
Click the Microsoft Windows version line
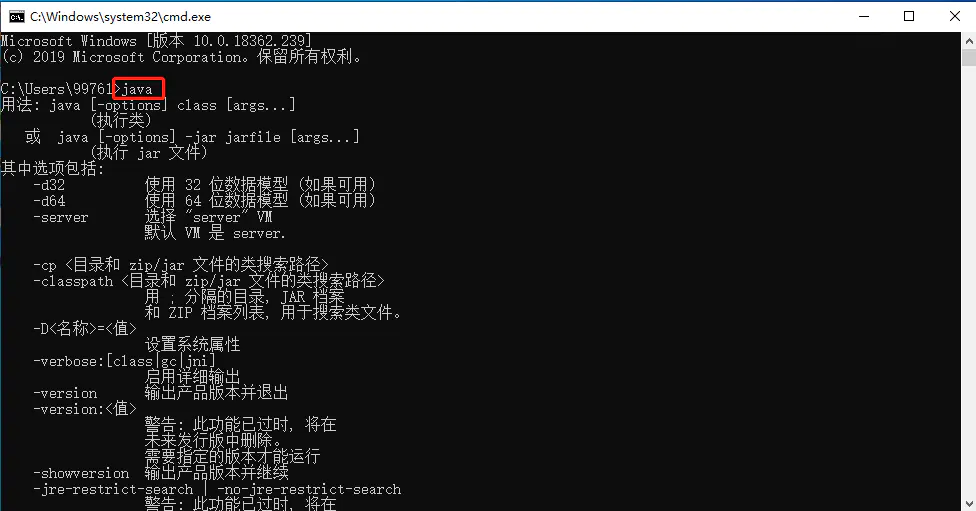(x=156, y=41)
